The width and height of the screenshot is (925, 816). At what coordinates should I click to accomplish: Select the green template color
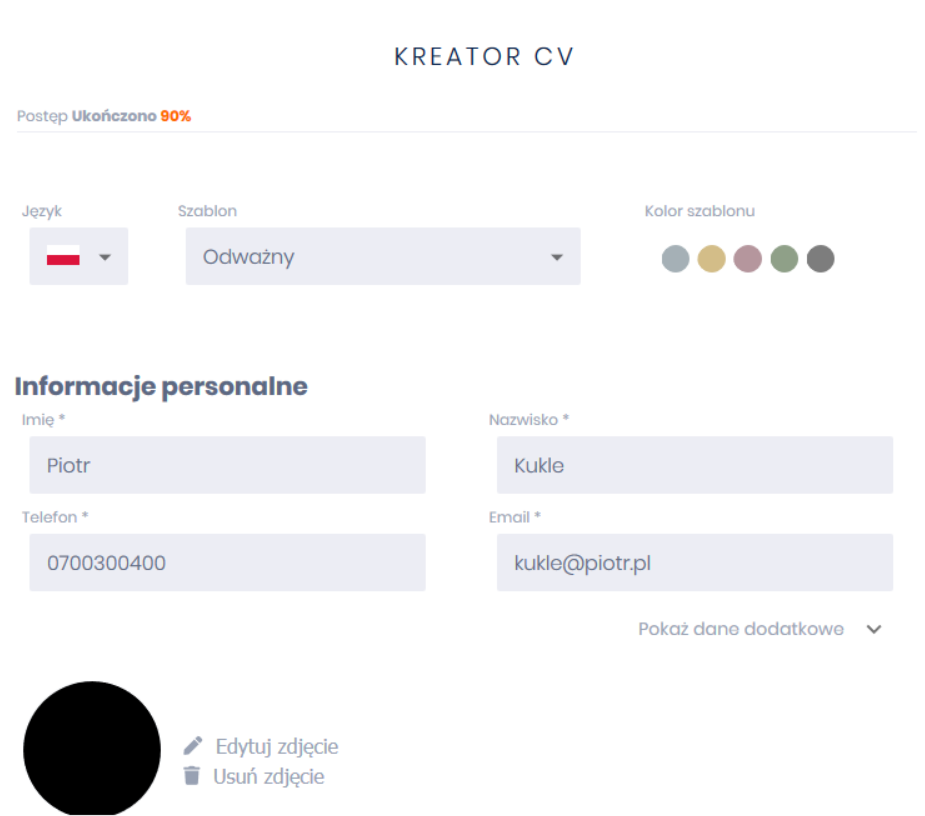[x=784, y=259]
